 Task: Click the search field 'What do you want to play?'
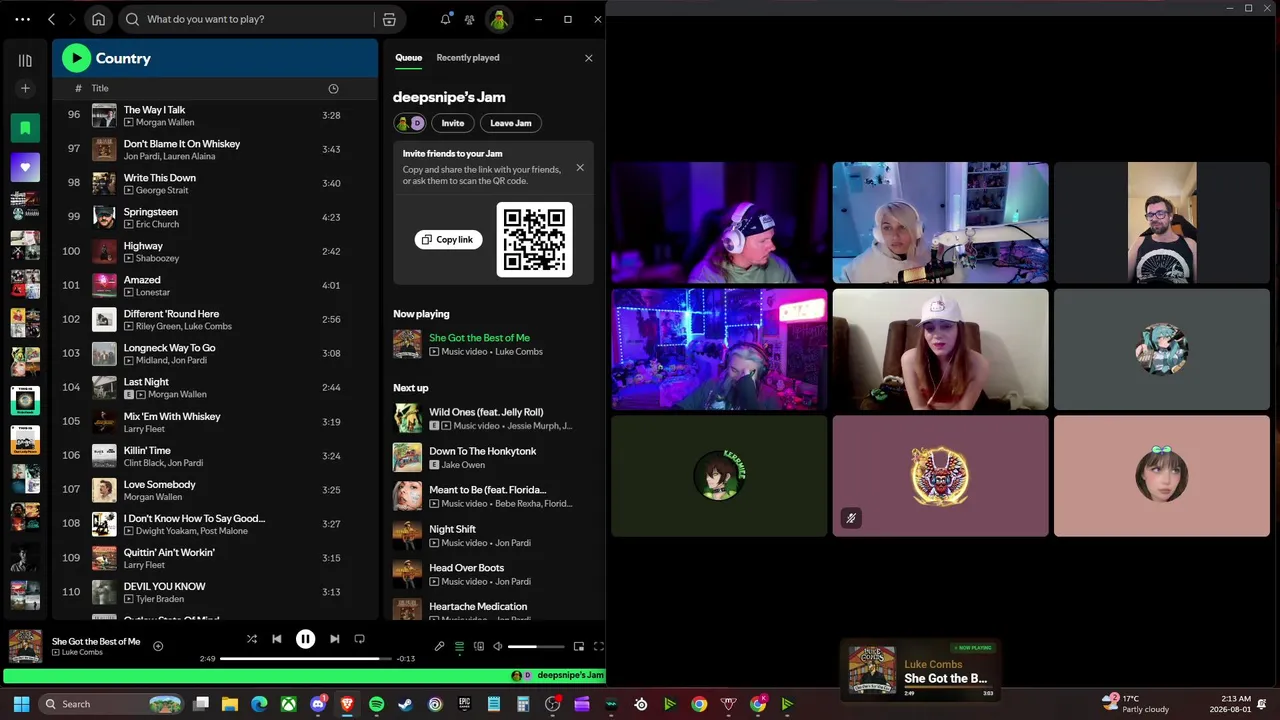click(x=246, y=19)
